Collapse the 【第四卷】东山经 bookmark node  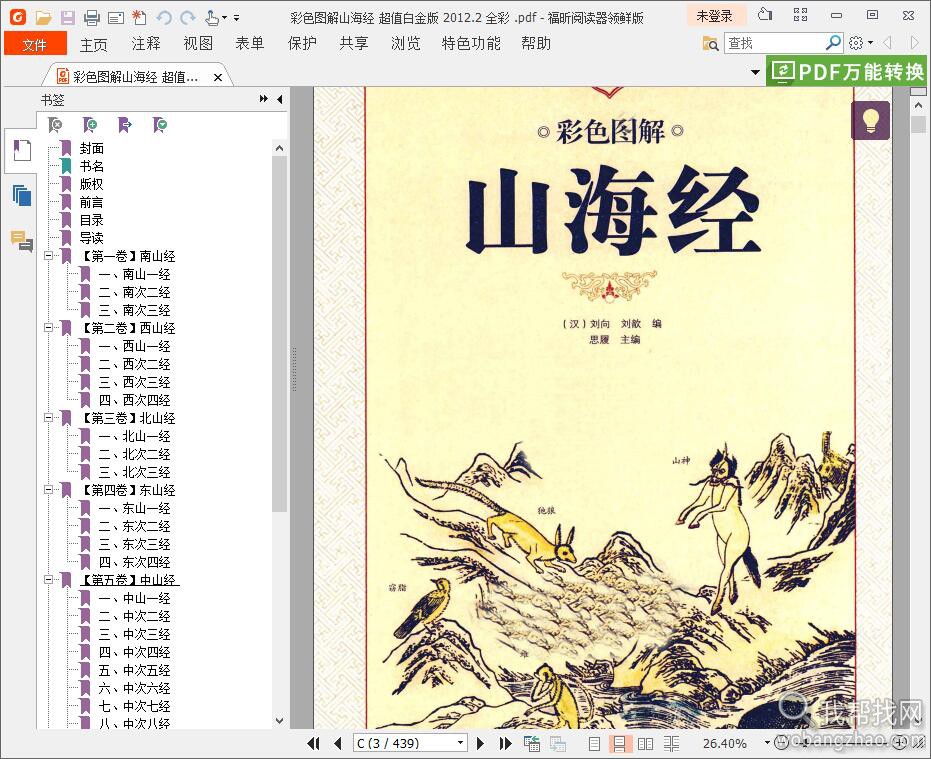coord(49,490)
